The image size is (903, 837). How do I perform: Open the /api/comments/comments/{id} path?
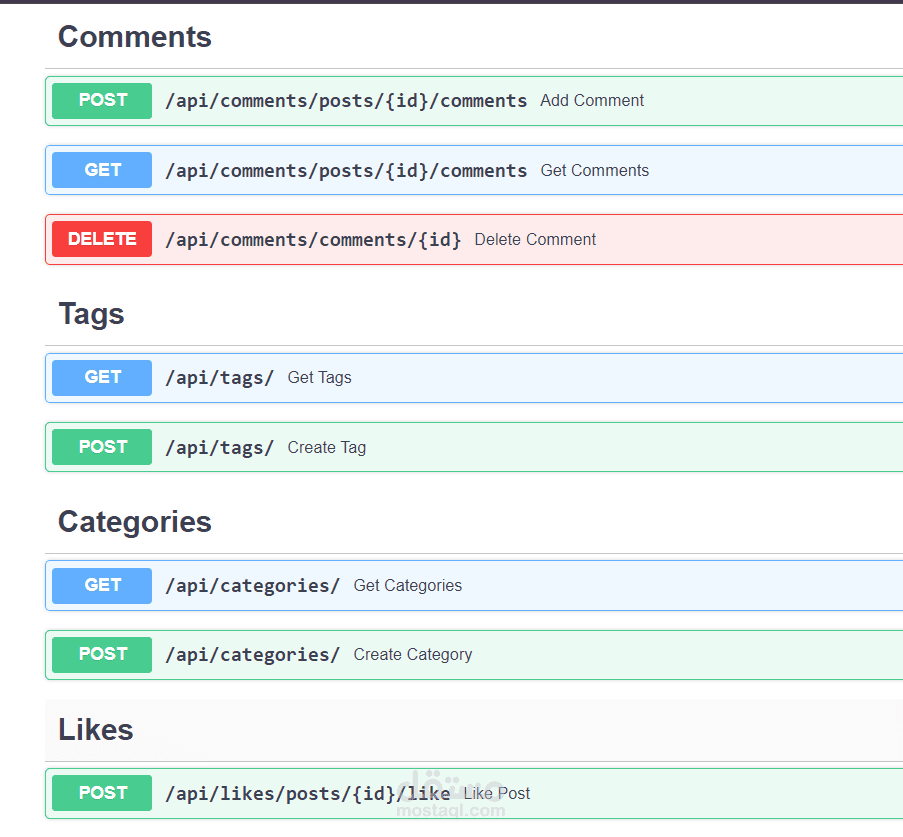tap(313, 240)
